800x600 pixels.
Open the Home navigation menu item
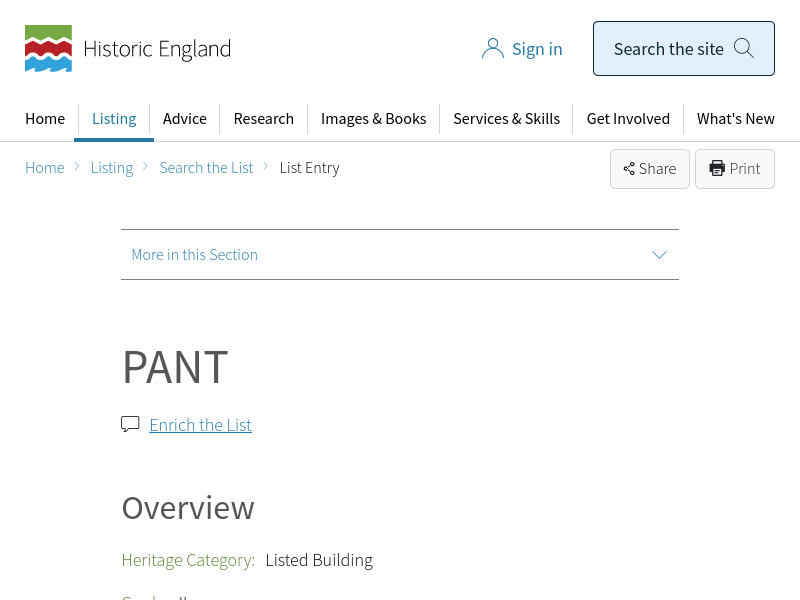45,119
